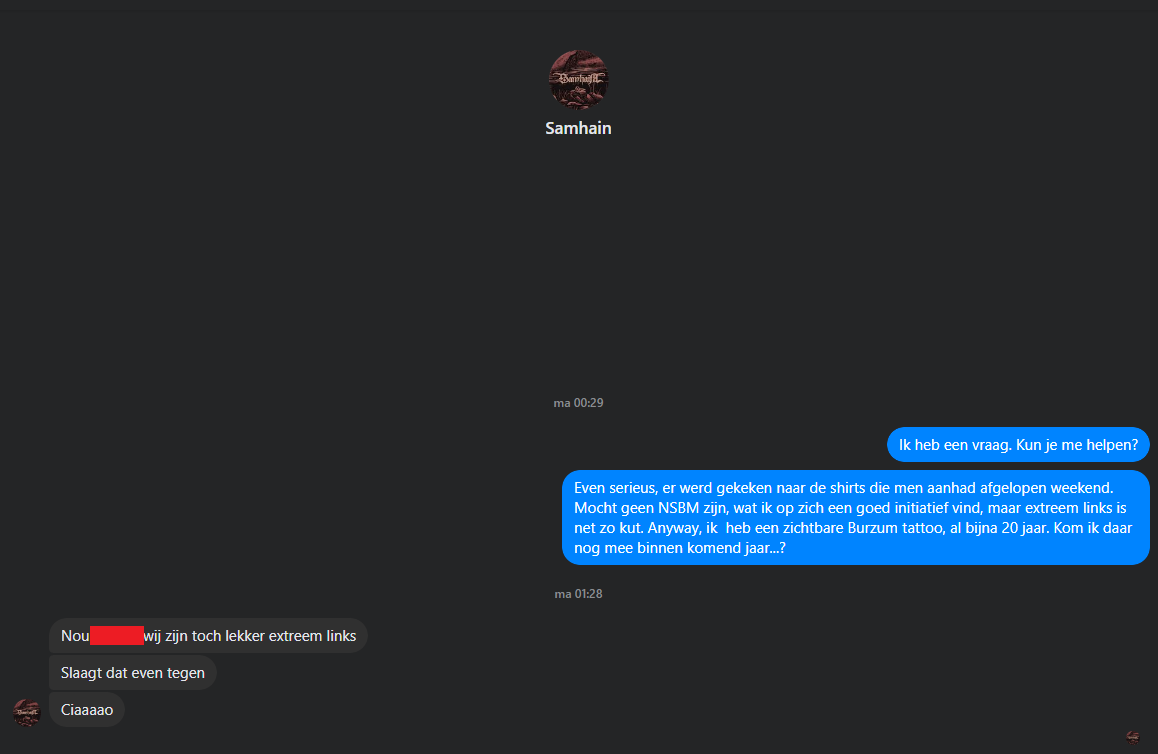
Task: Click the word Anyway in the blue message
Action: pos(671,528)
